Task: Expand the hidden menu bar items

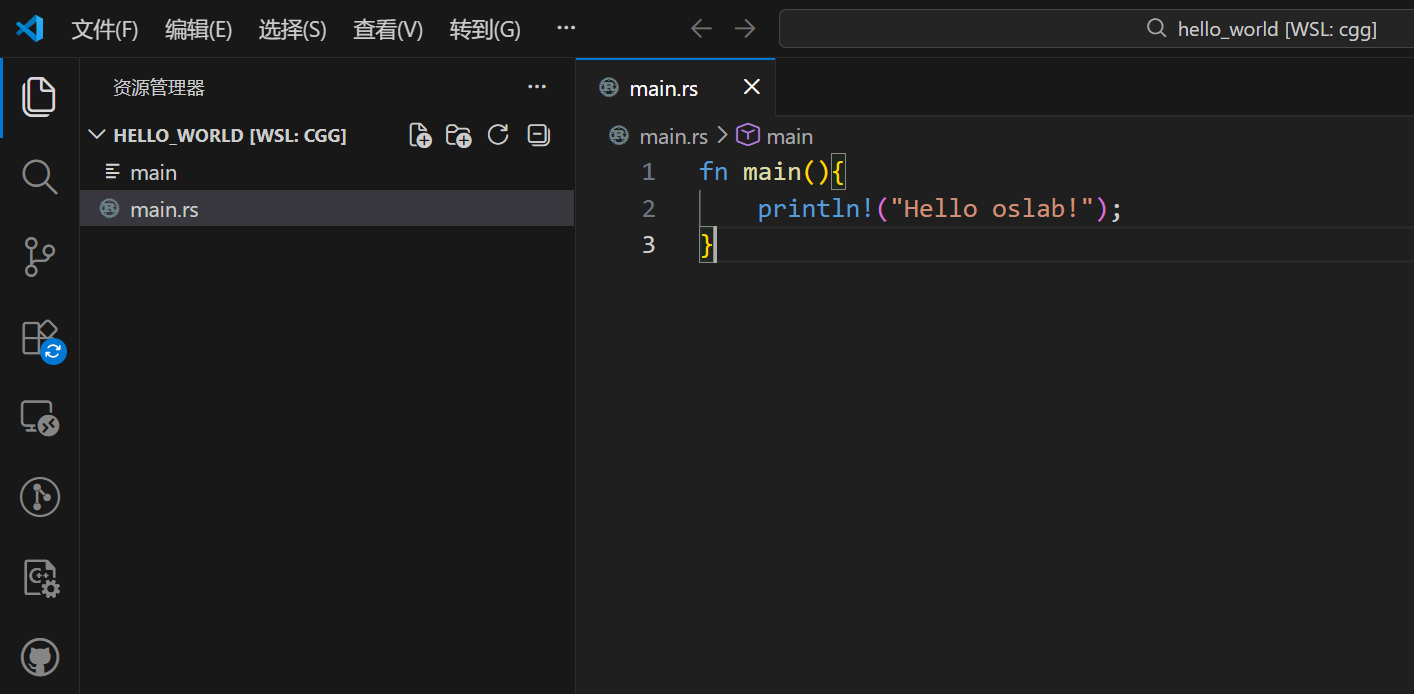Action: [x=566, y=29]
